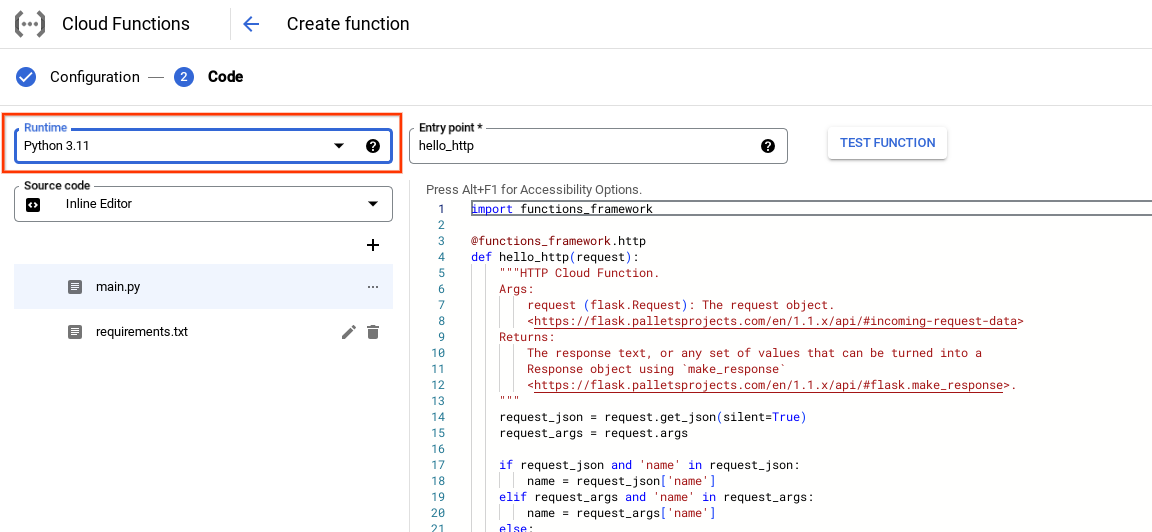Delete requirements.txt using trash icon

(373, 332)
